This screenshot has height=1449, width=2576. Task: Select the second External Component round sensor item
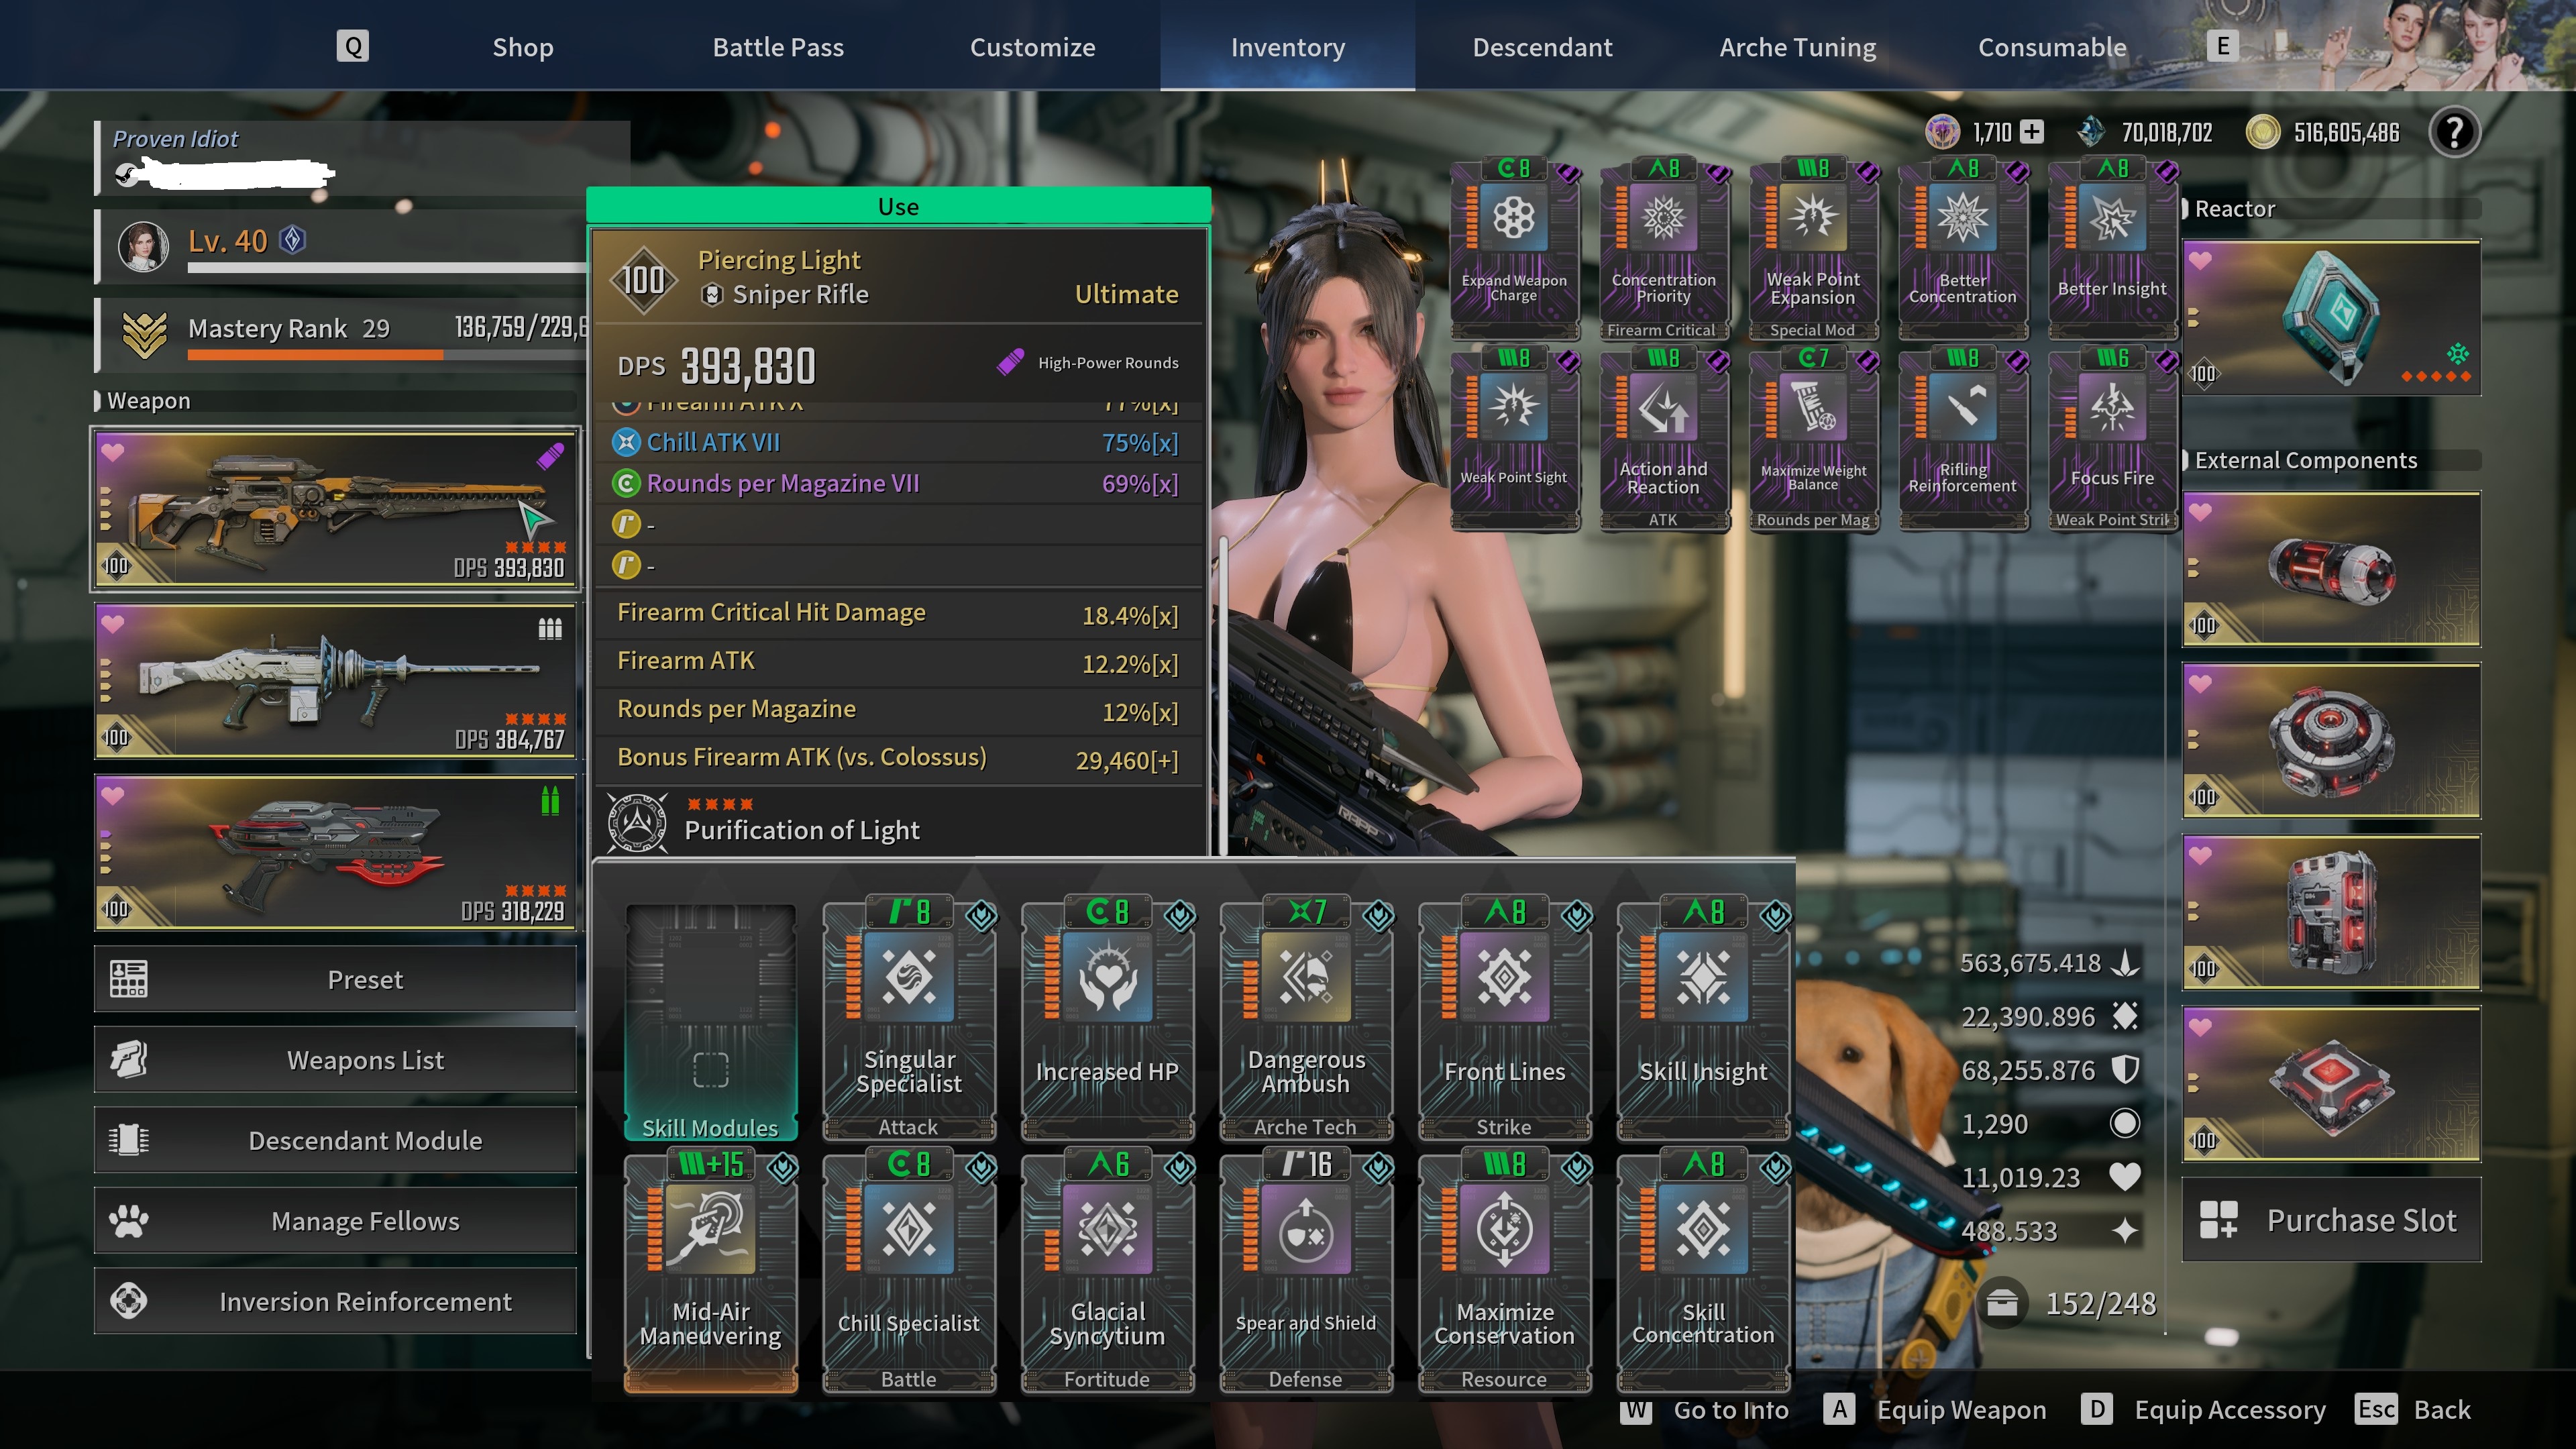[2331, 741]
